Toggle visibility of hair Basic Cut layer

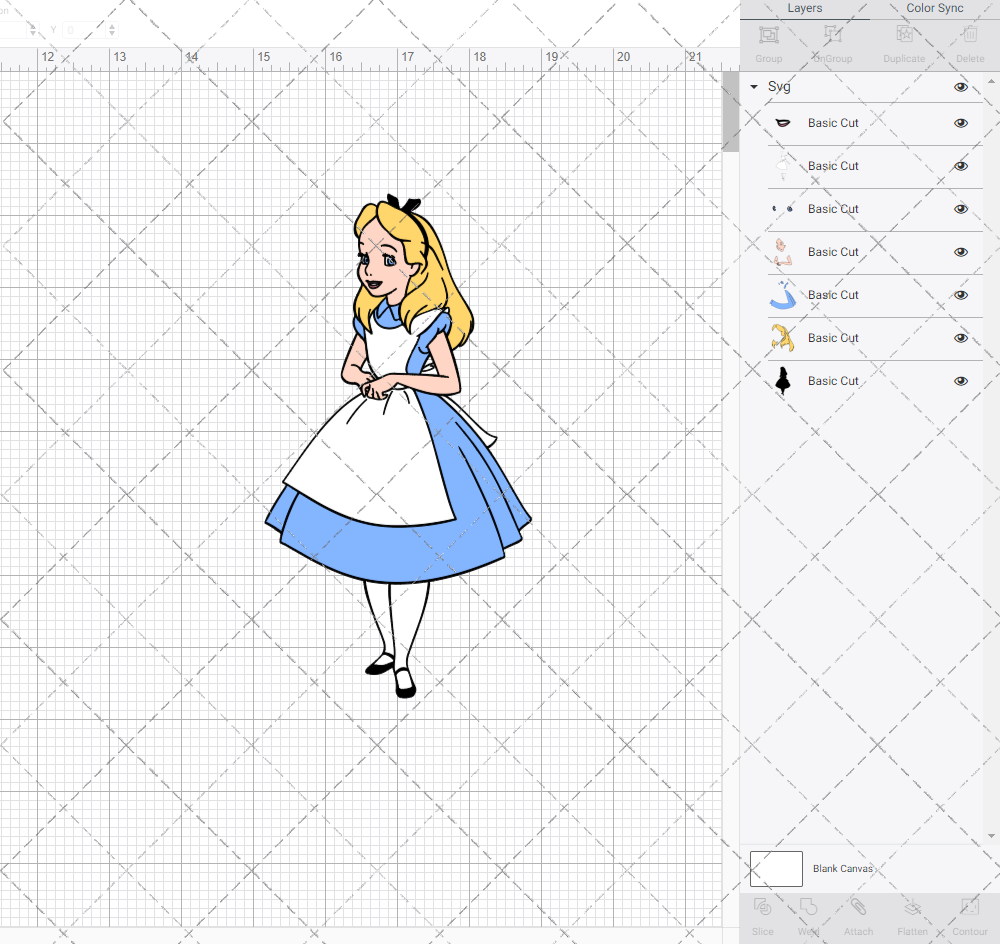[960, 338]
